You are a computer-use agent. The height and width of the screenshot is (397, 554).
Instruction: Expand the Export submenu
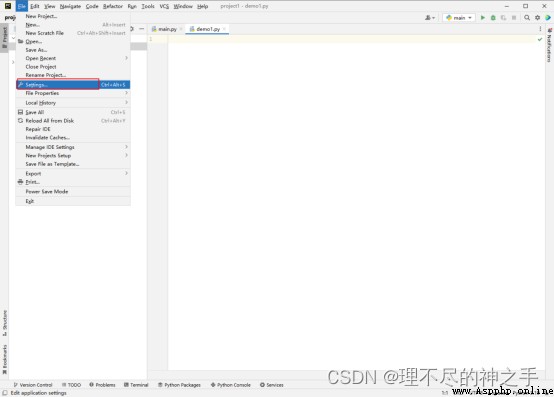(73, 174)
